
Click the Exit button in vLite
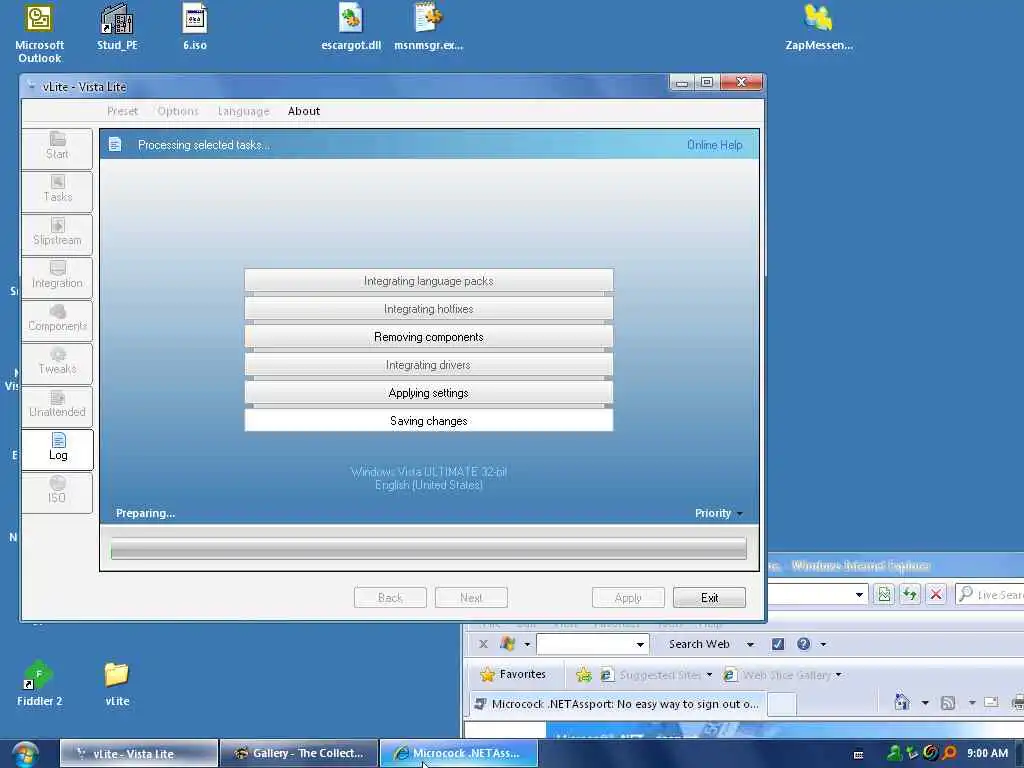(x=709, y=598)
